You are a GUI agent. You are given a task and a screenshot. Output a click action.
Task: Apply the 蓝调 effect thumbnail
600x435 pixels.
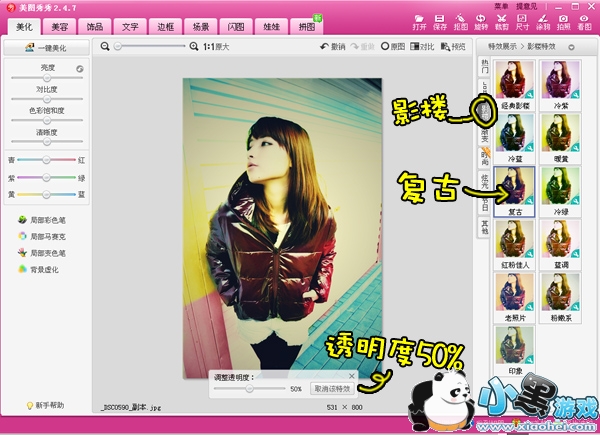click(561, 244)
